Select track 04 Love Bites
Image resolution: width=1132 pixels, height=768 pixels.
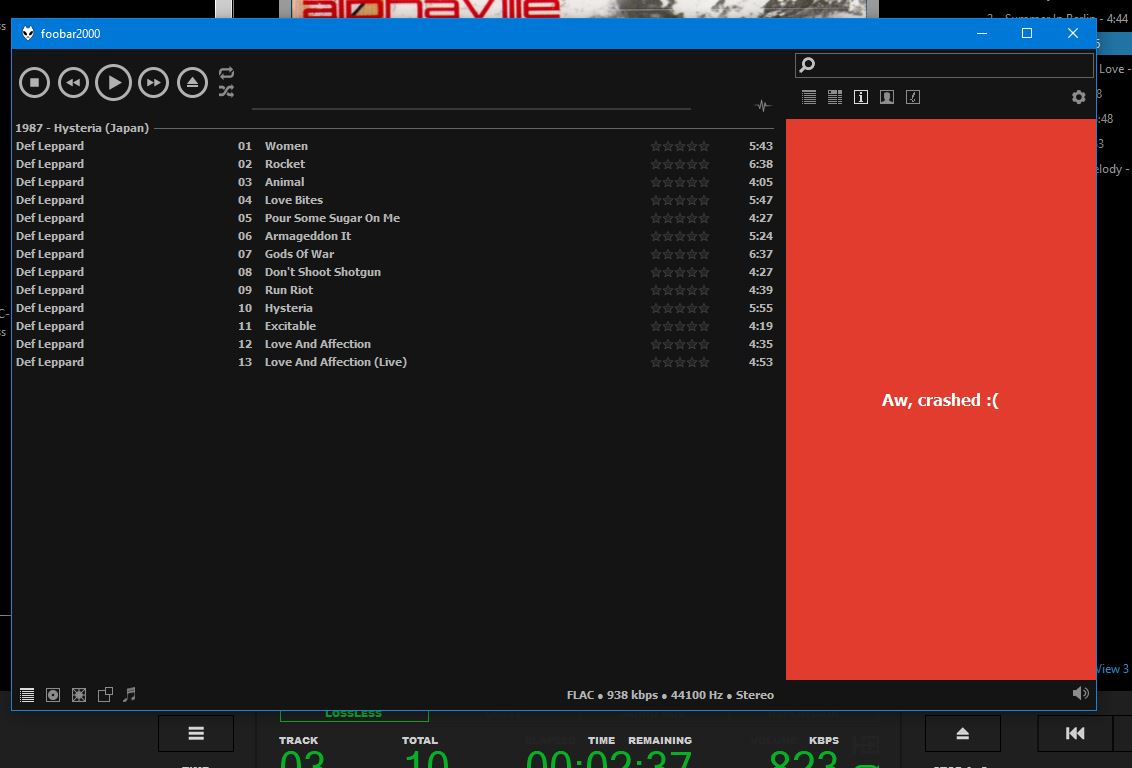point(394,200)
